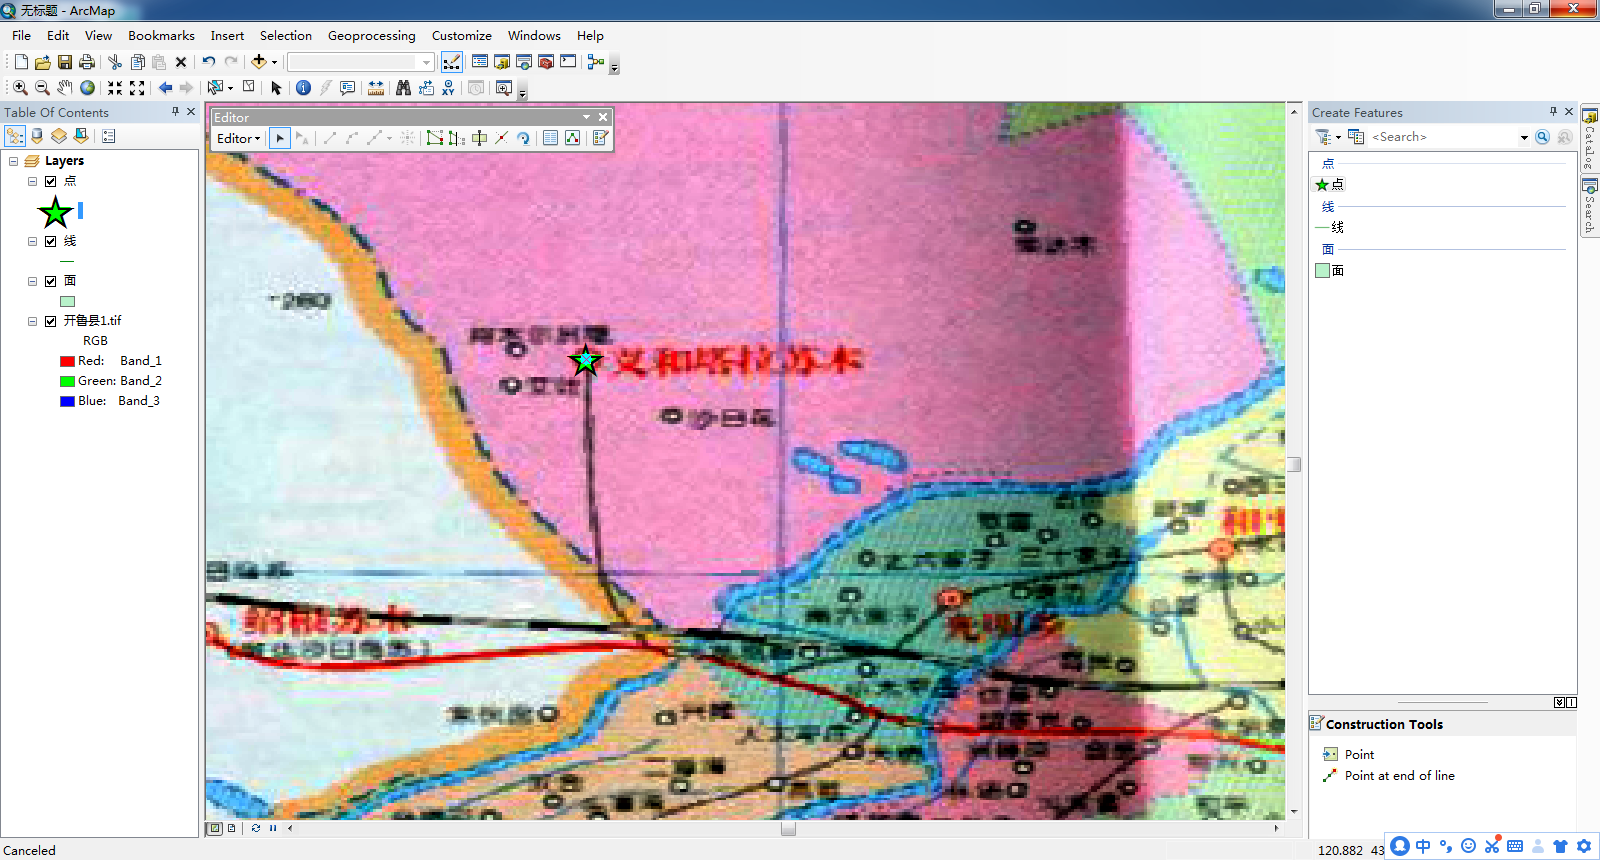List table of contents by visibility
The width and height of the screenshot is (1600, 860).
click(59, 136)
